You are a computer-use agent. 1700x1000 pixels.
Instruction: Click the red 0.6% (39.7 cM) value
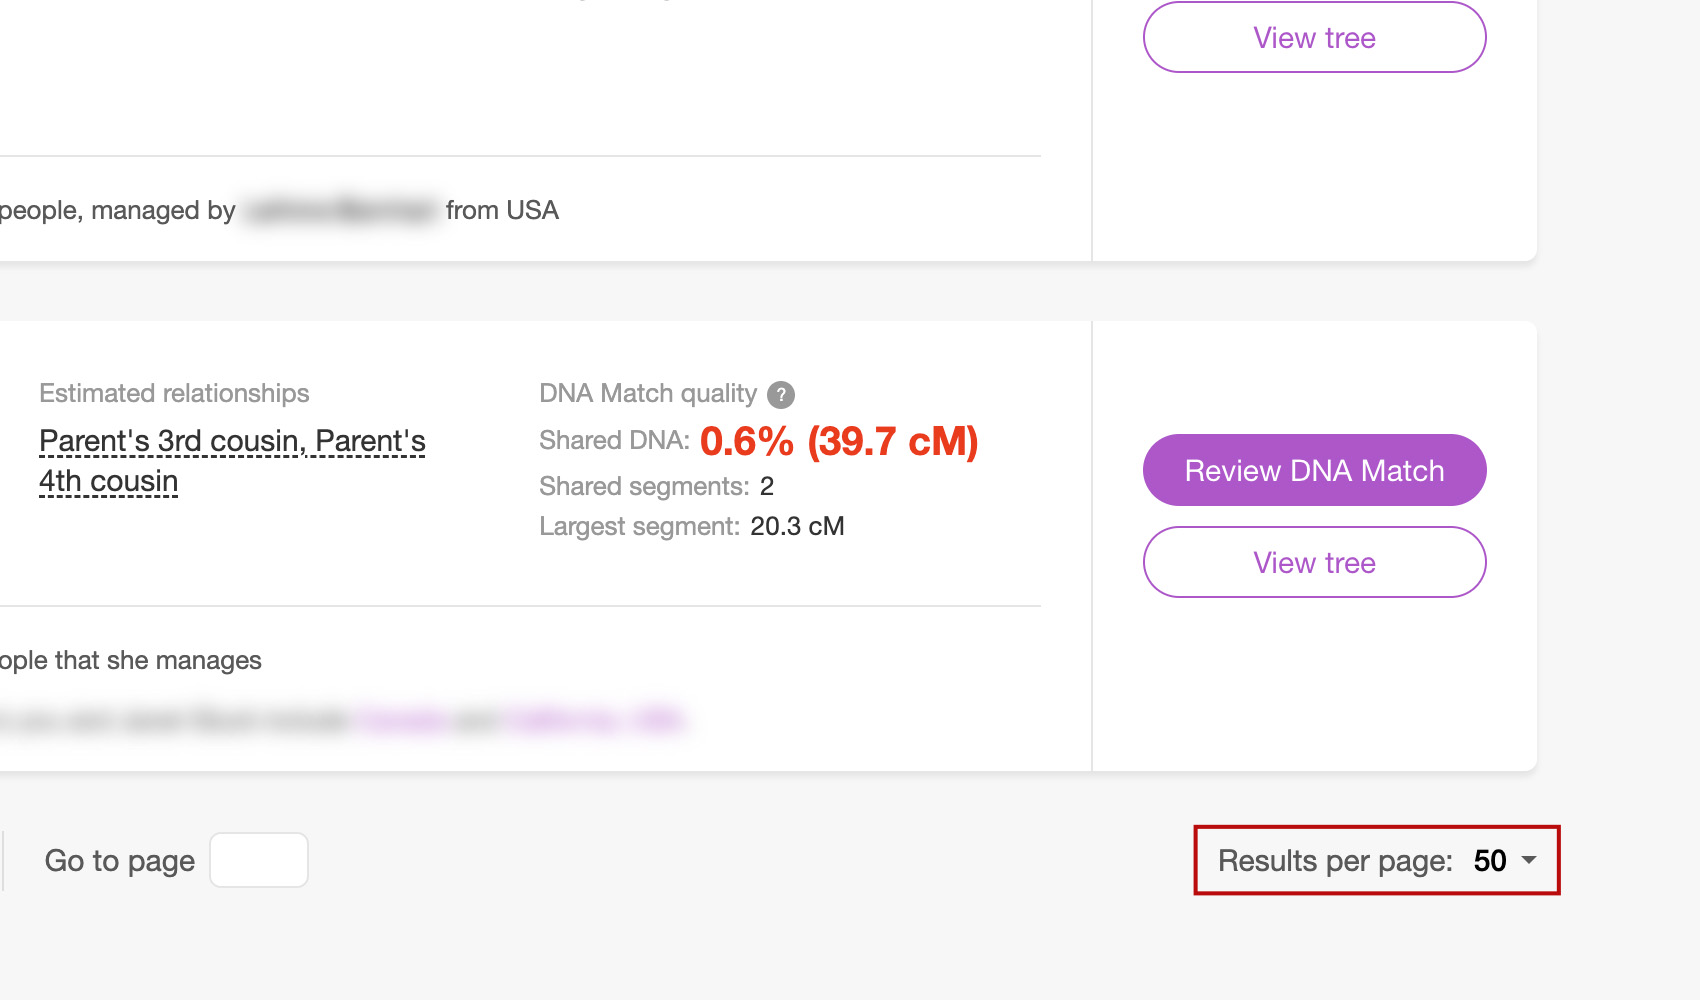point(838,441)
